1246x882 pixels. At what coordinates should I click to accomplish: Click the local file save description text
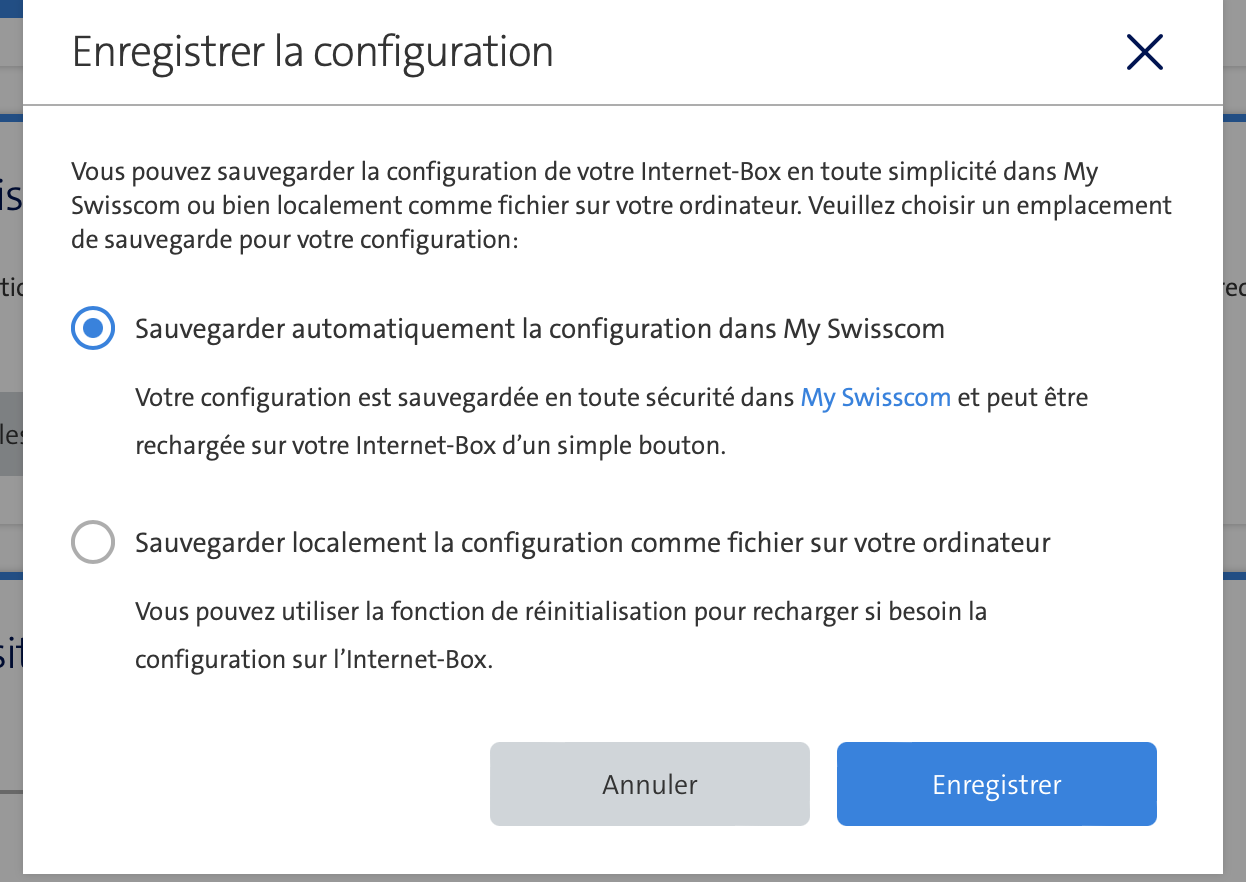560,635
